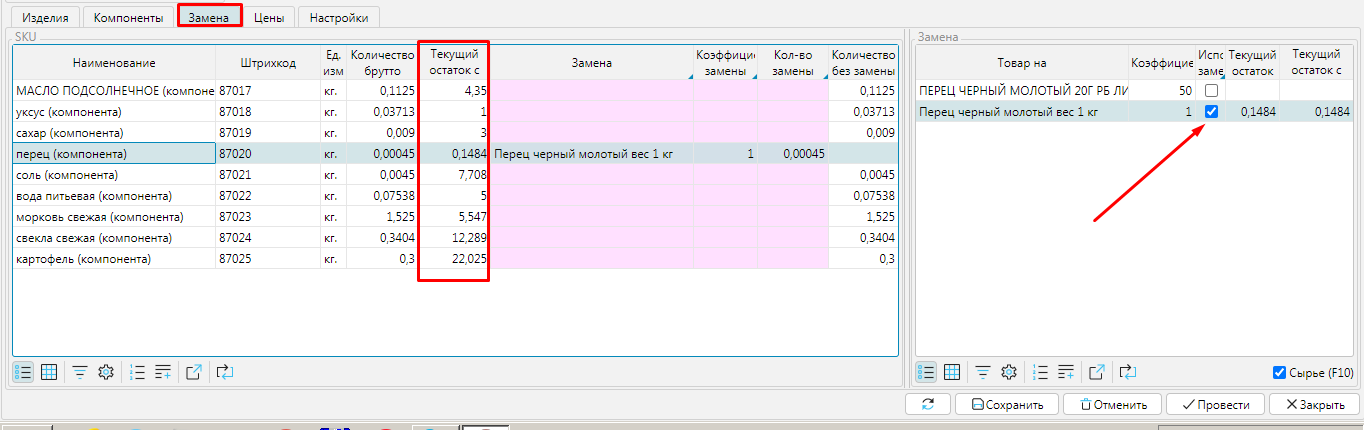Click the add-row icon in the Замена toolbar
This screenshot has height=430, width=1364.
1067,372
